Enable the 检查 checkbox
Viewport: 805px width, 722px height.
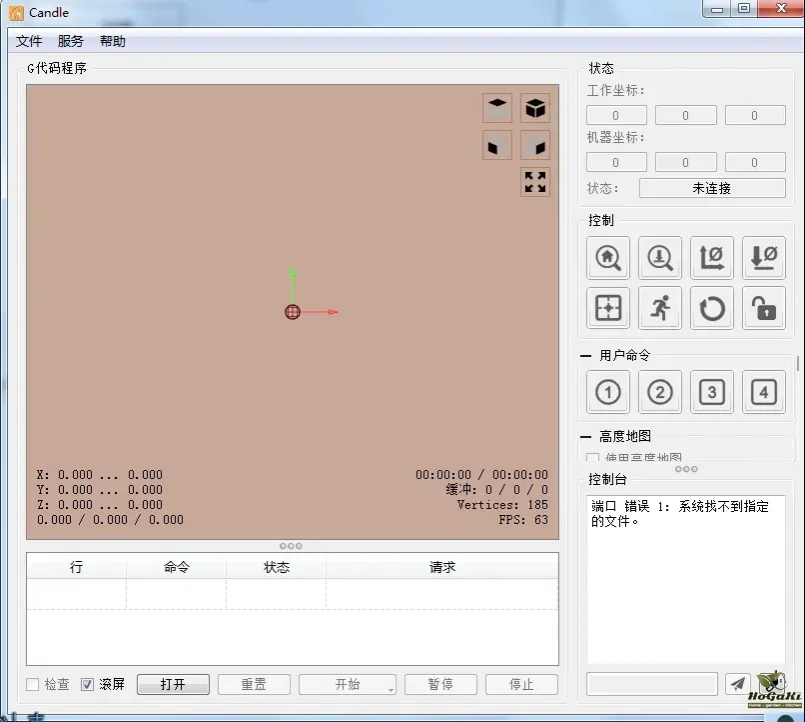(x=33, y=685)
